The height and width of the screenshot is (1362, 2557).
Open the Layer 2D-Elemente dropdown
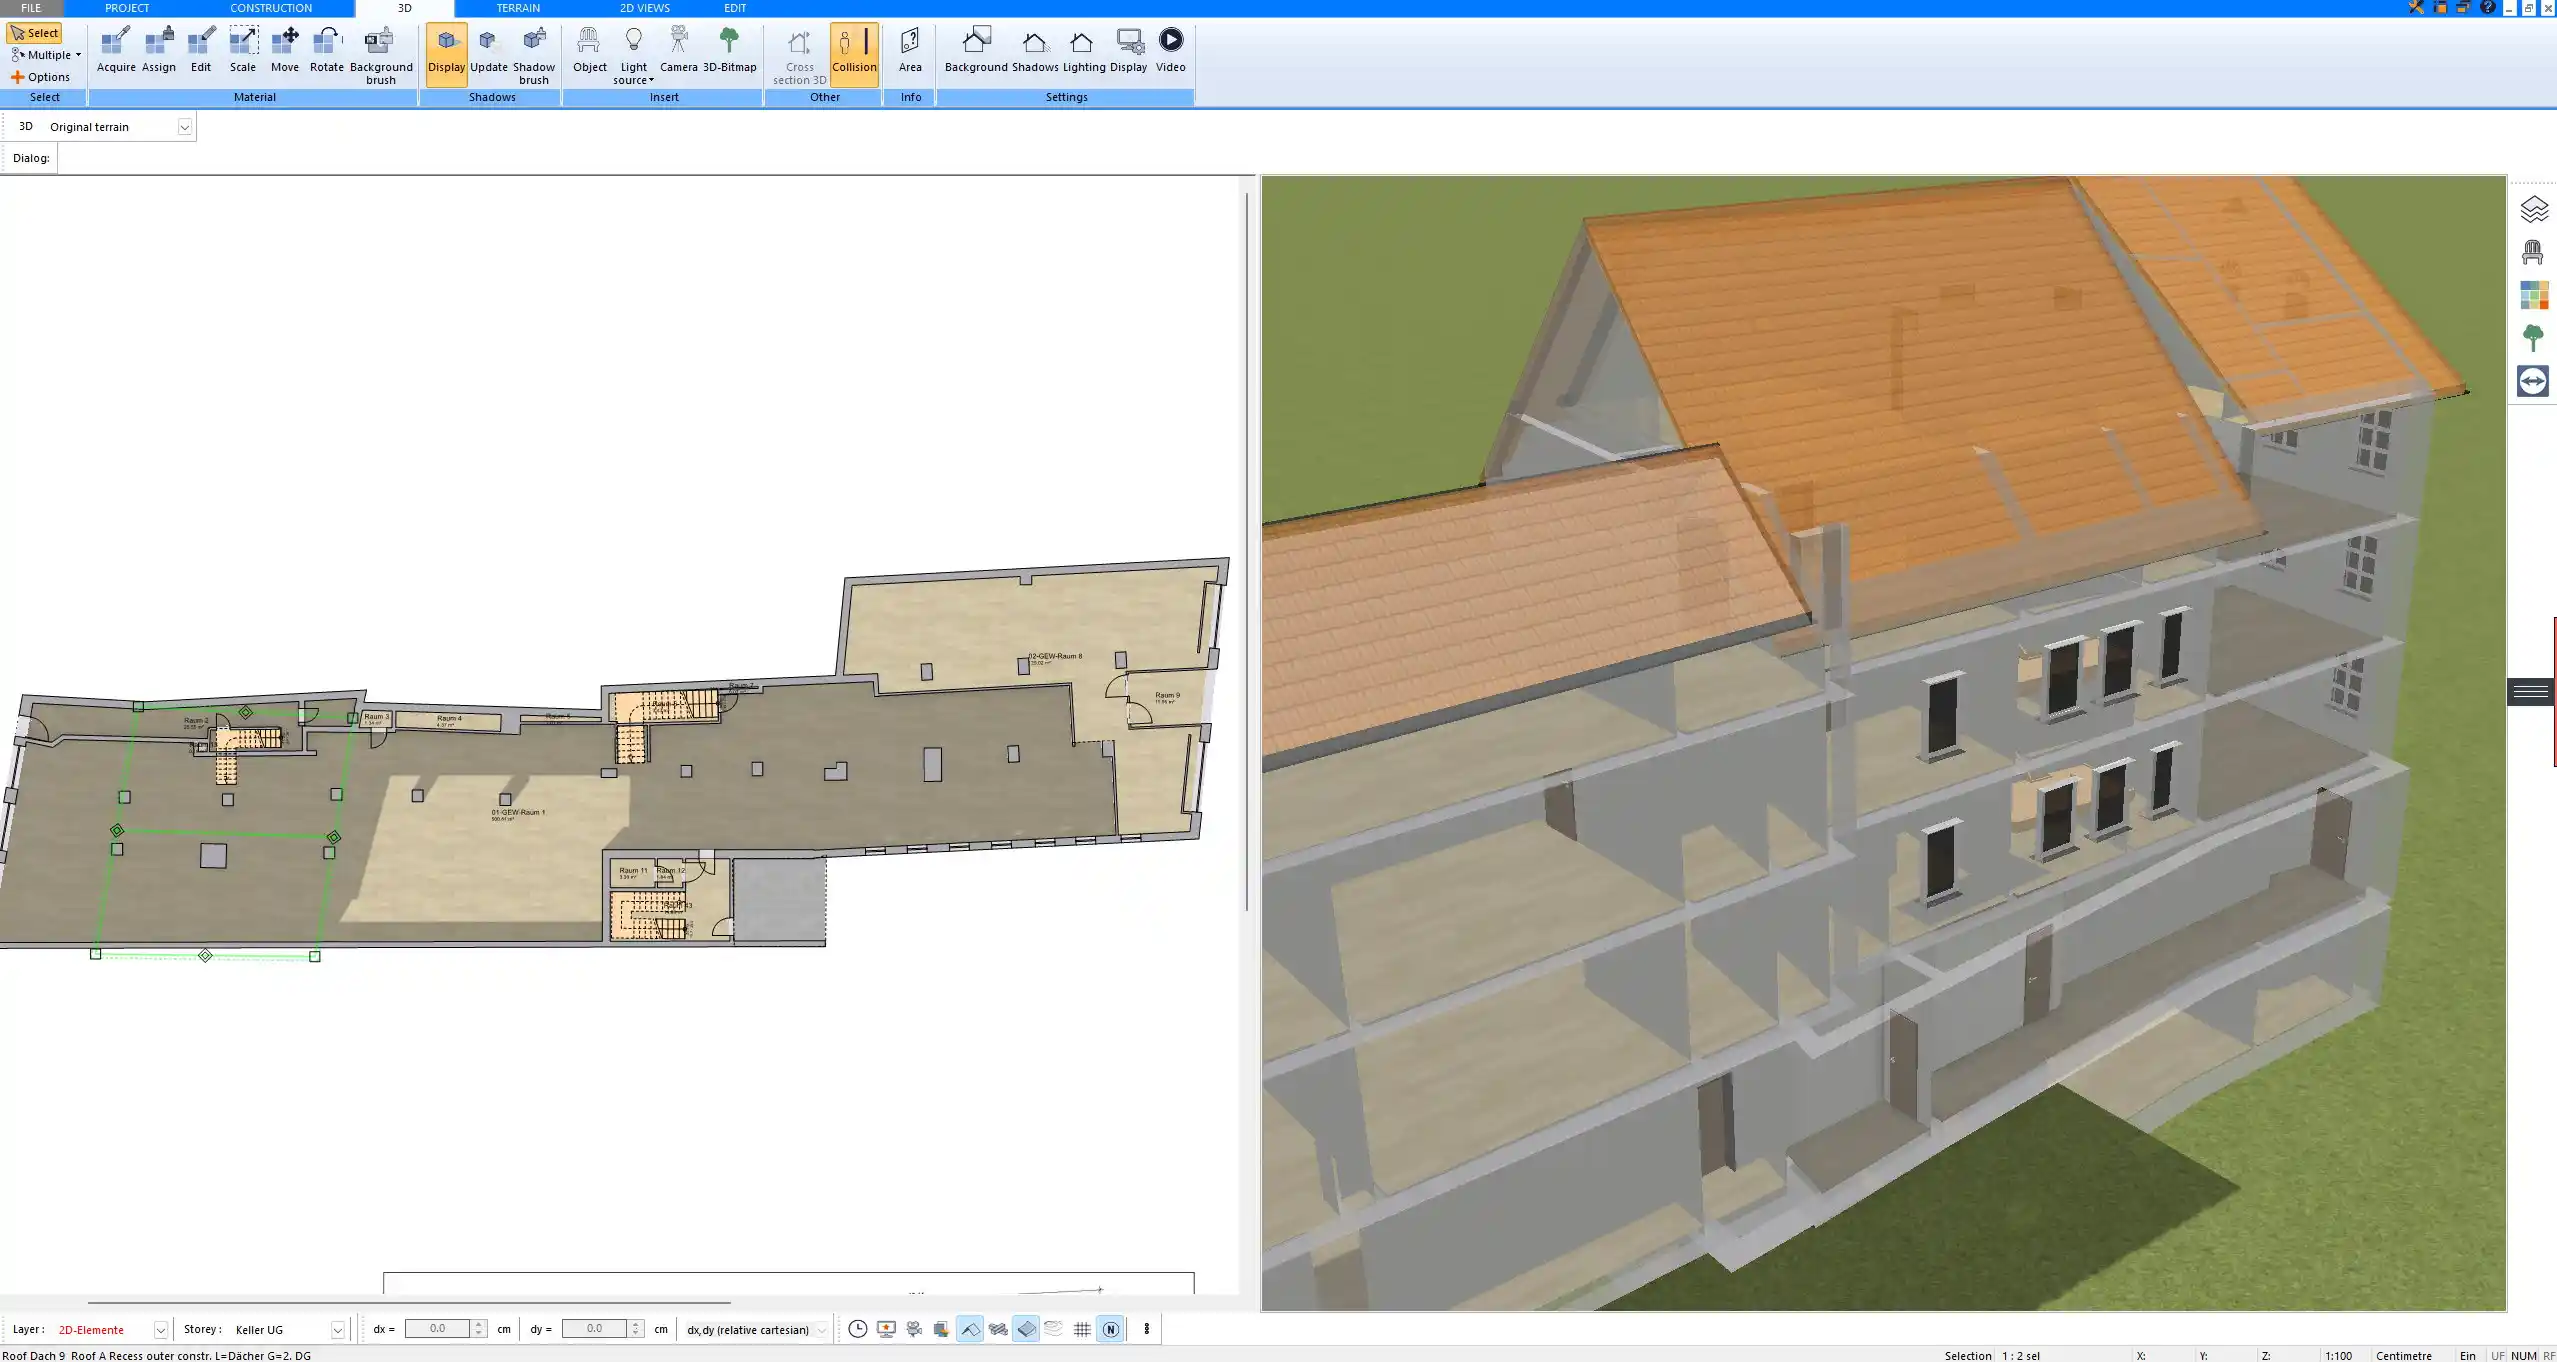click(160, 1330)
